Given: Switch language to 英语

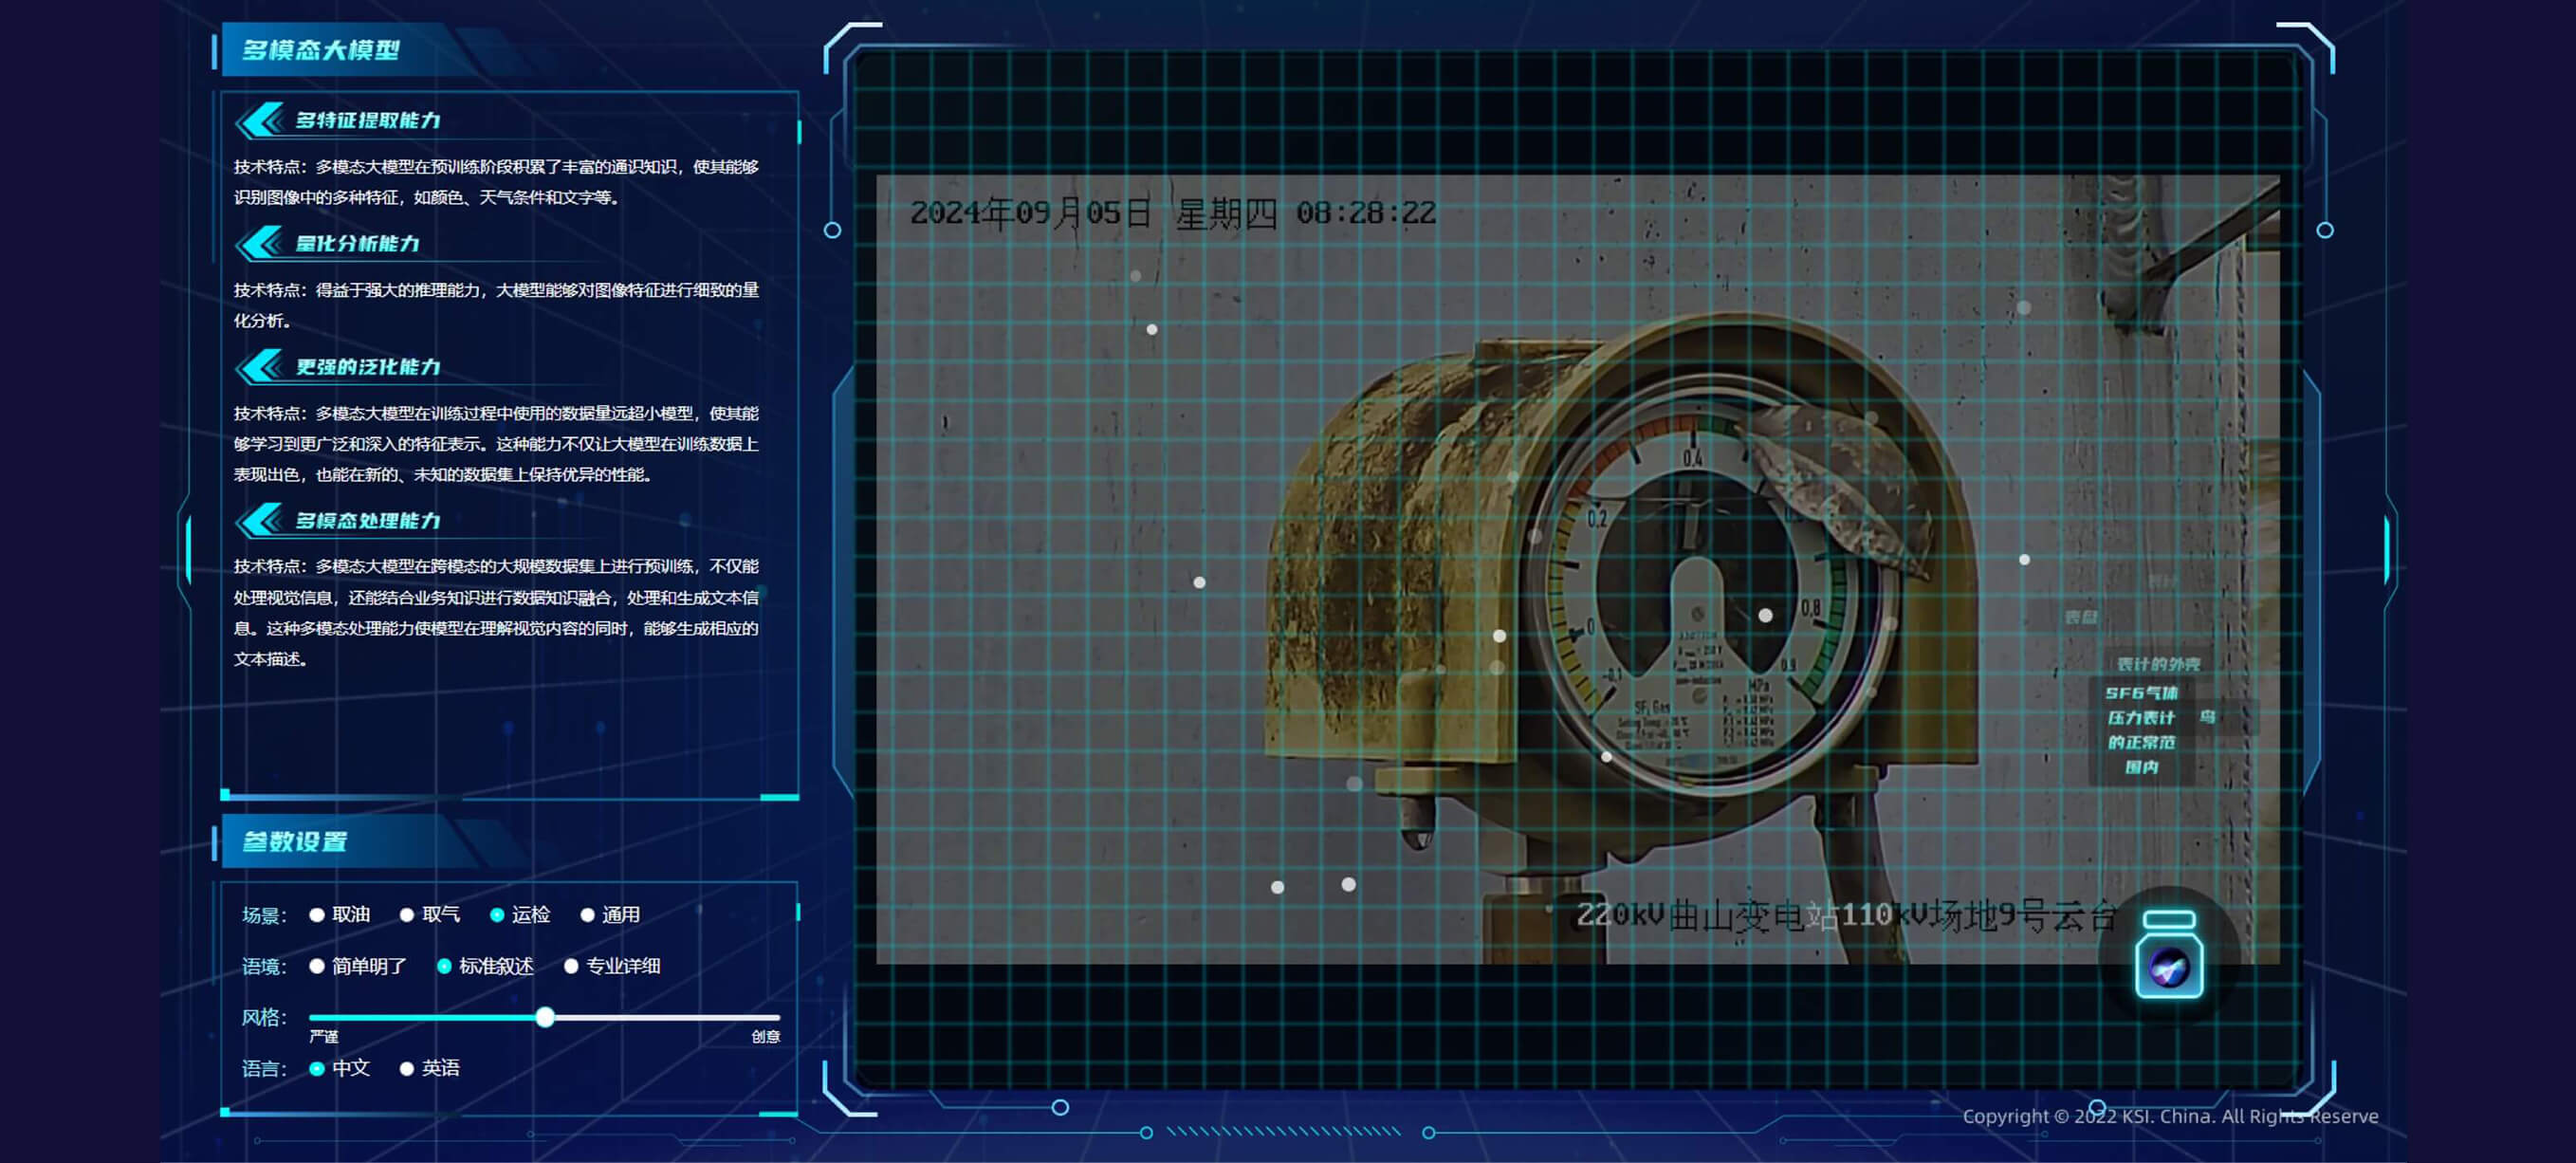Looking at the screenshot, I should pos(406,1068).
